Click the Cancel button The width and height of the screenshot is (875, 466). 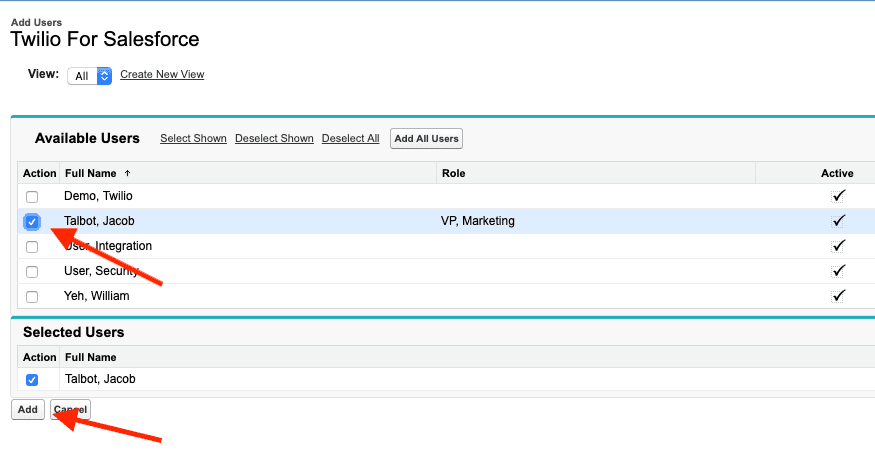point(70,409)
